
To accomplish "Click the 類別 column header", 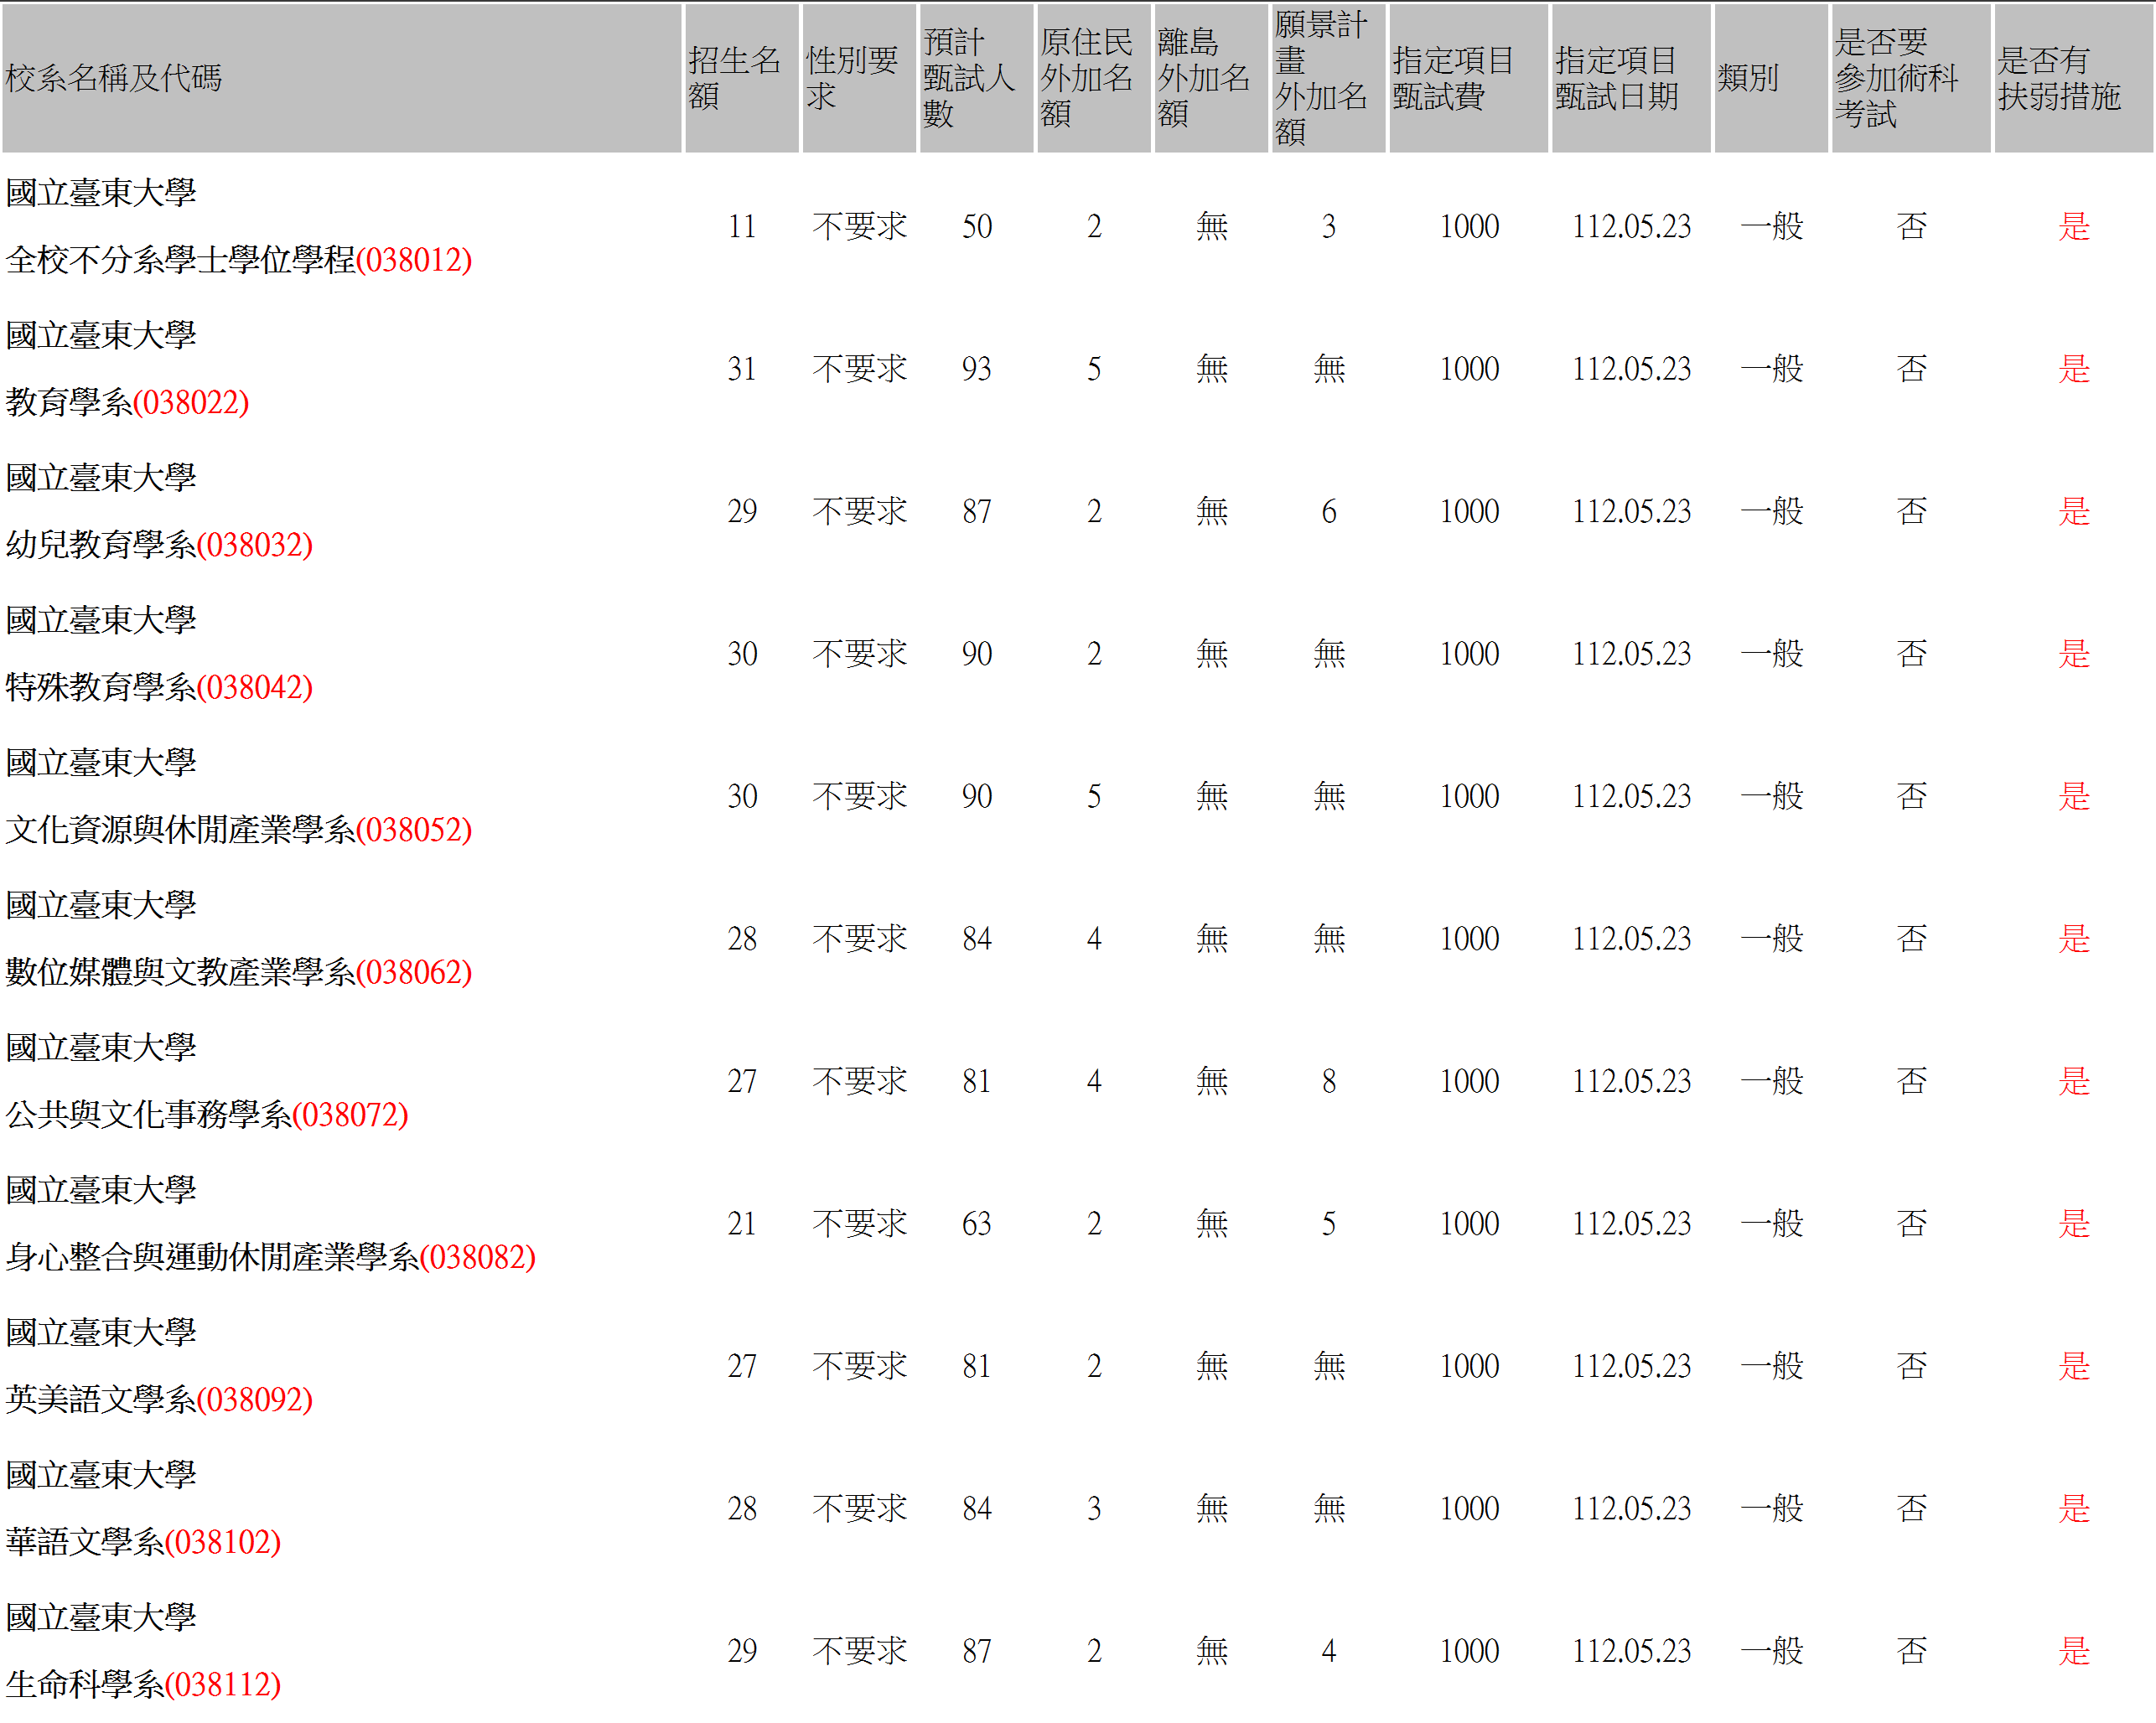I will pos(1770,78).
